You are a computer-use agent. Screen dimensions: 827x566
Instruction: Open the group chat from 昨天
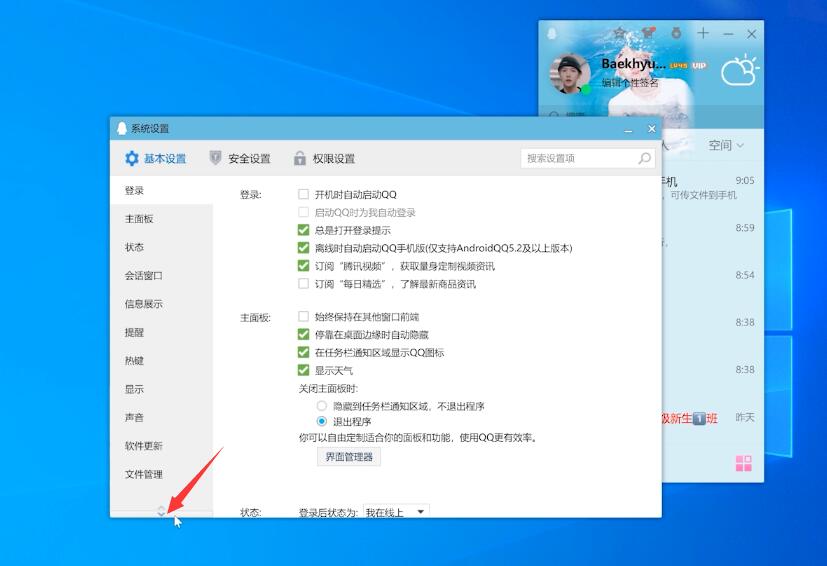pos(713,418)
